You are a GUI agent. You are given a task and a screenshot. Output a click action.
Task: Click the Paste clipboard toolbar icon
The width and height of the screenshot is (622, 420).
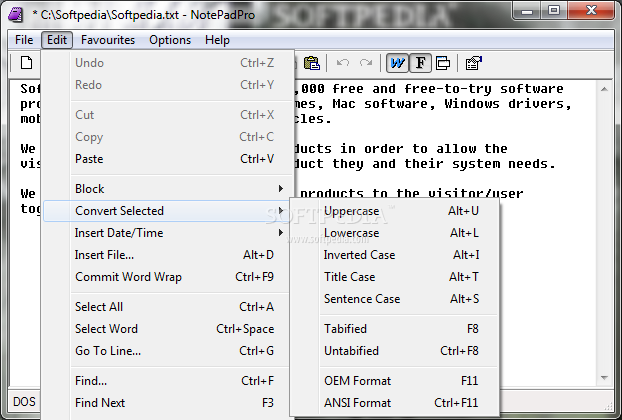[312, 63]
